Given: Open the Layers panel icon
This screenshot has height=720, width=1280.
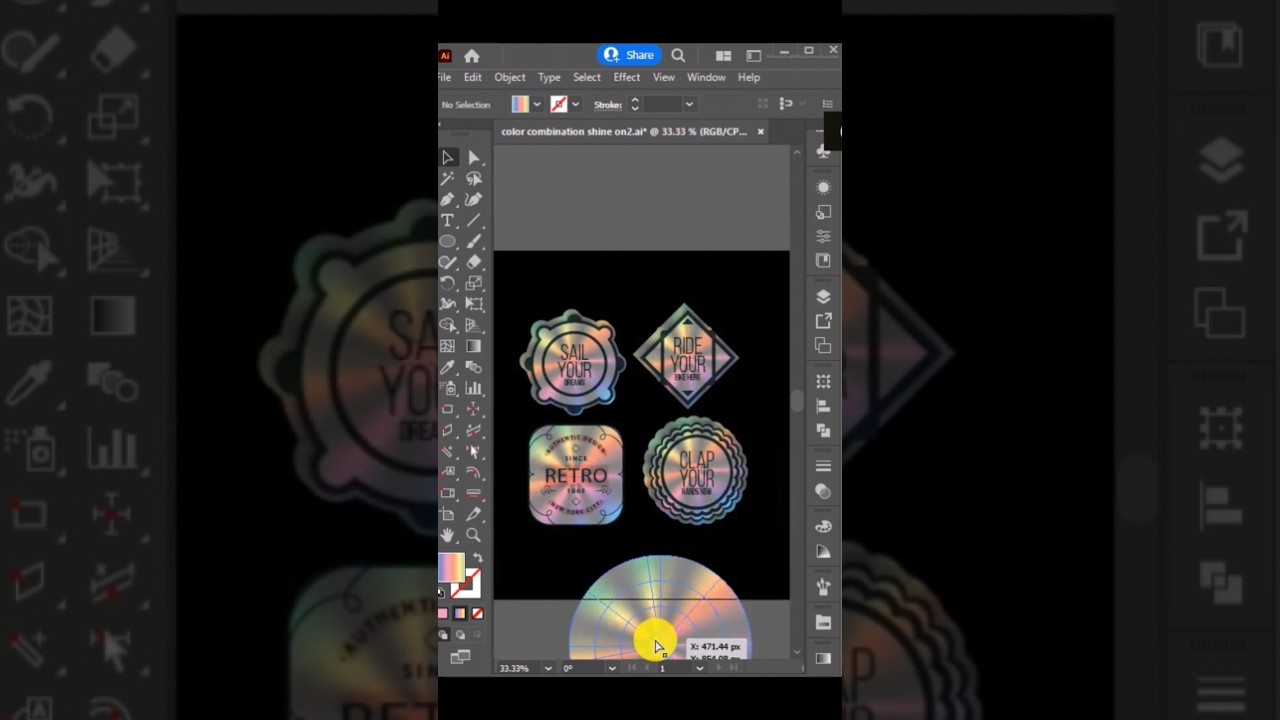Looking at the screenshot, I should pyautogui.click(x=823, y=296).
